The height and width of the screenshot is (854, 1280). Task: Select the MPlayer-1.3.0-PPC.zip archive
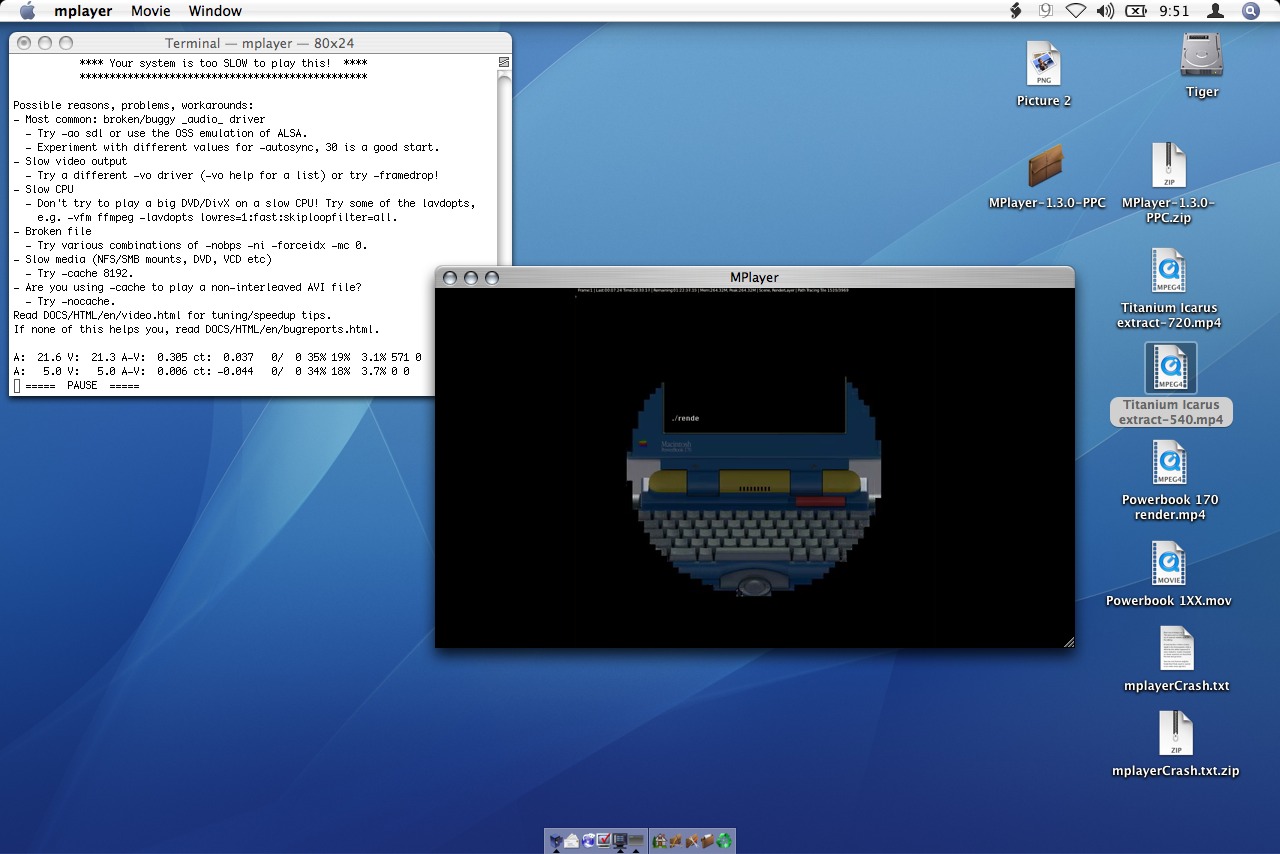click(1168, 166)
